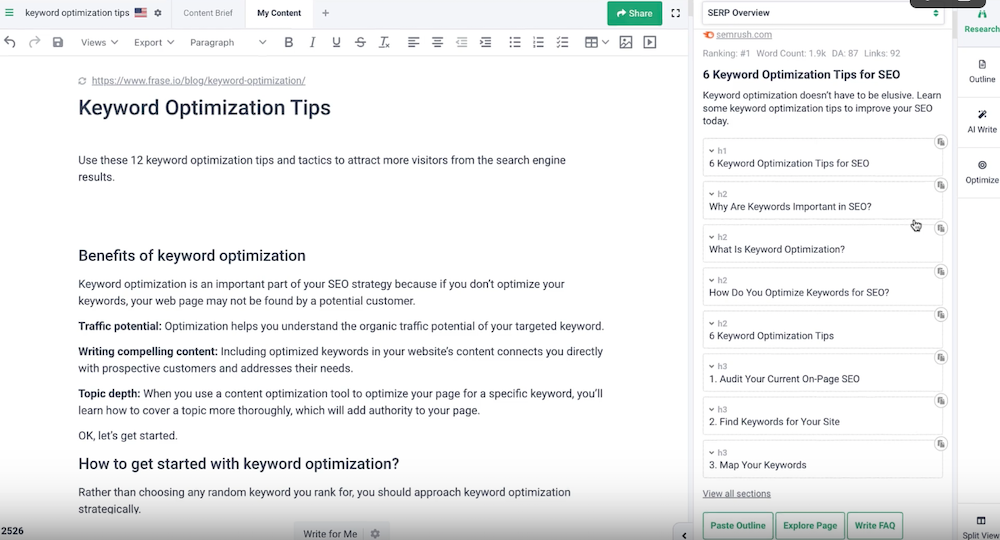The width and height of the screenshot is (1000, 540).
Task: Expand 'What Is Keyword Optimization?' section
Action: pyautogui.click(x=712, y=237)
